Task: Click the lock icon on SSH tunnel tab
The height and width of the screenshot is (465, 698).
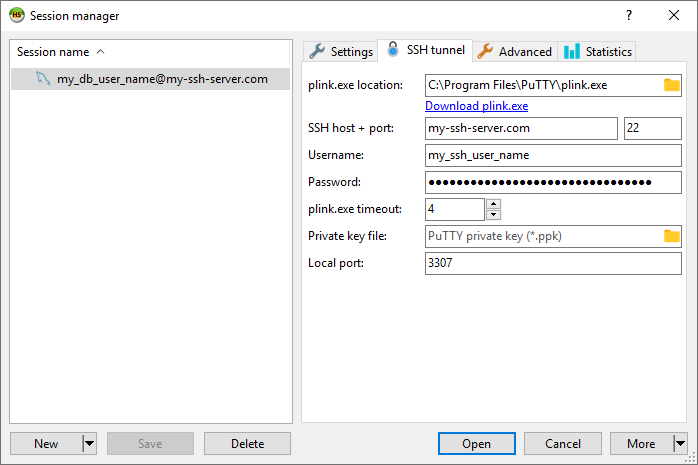Action: (393, 49)
